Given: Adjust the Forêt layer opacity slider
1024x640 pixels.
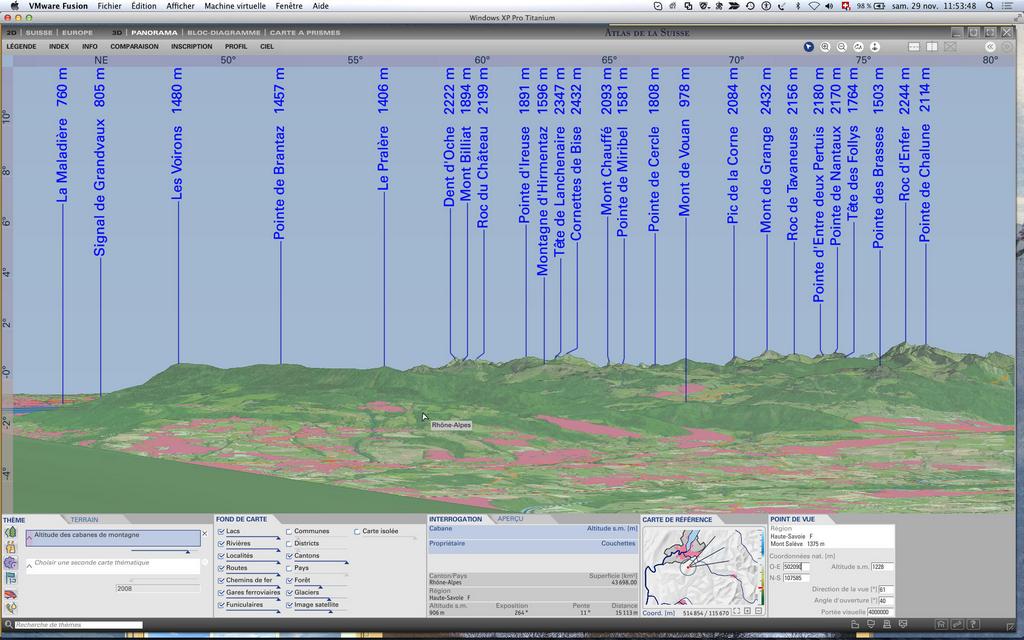Looking at the screenshot, I should pyautogui.click(x=320, y=587).
